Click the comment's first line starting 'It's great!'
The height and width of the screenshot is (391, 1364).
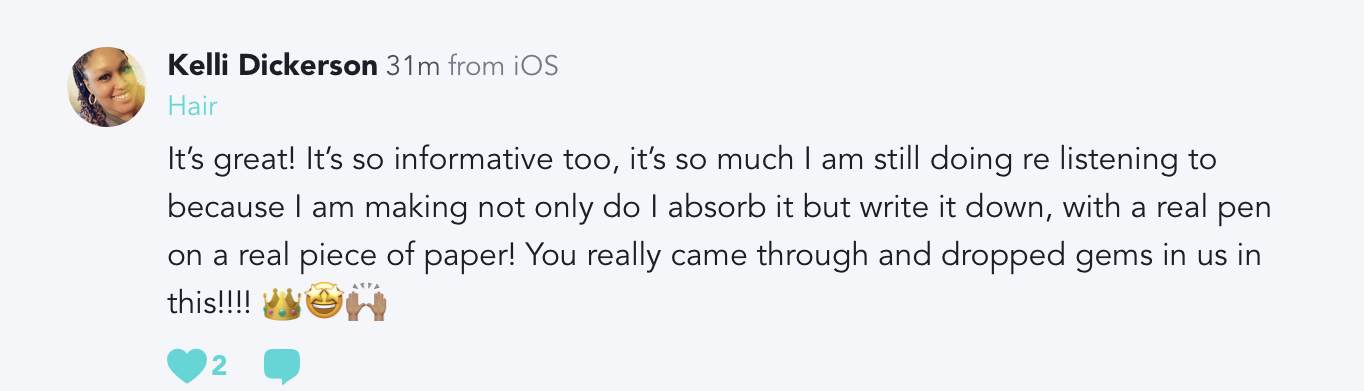click(x=691, y=160)
